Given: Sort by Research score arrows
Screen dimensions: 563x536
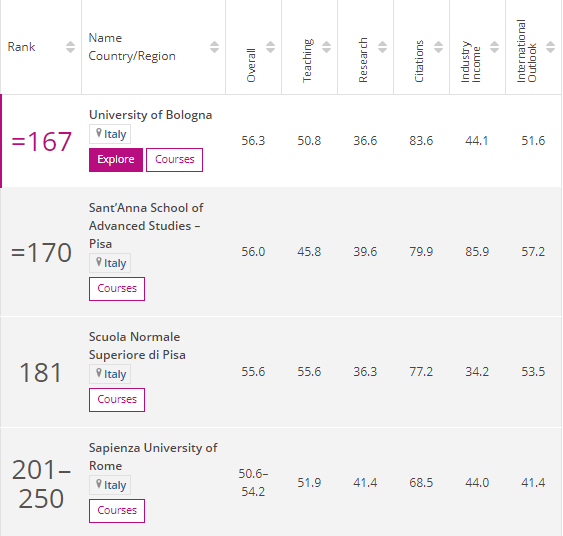Looking at the screenshot, I should coord(382,47).
